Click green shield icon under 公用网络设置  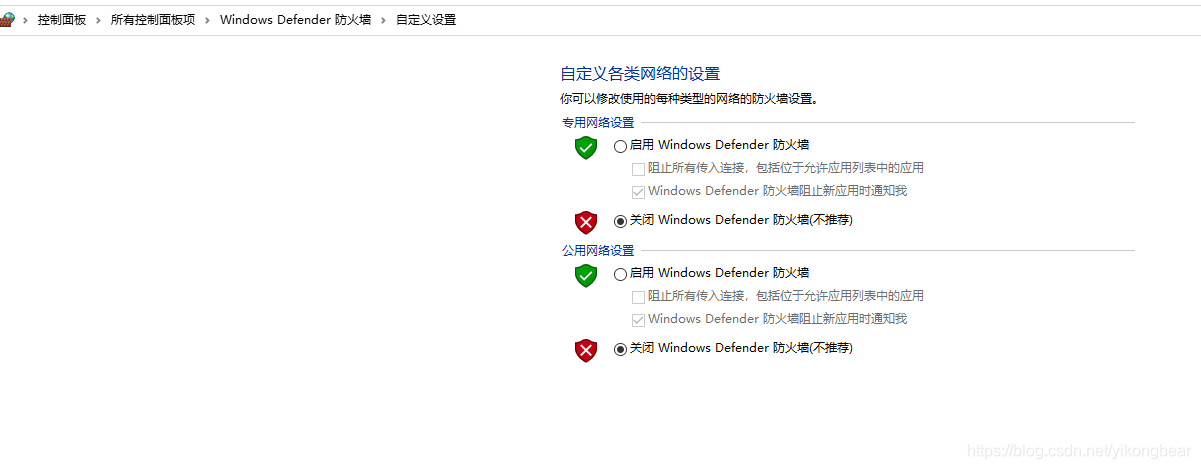(586, 276)
